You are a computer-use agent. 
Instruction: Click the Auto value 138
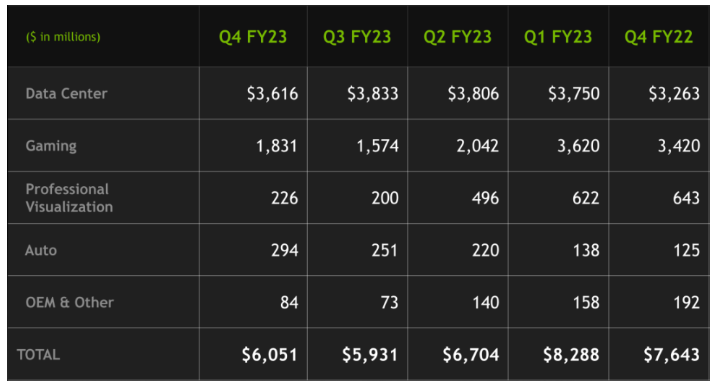(586, 250)
